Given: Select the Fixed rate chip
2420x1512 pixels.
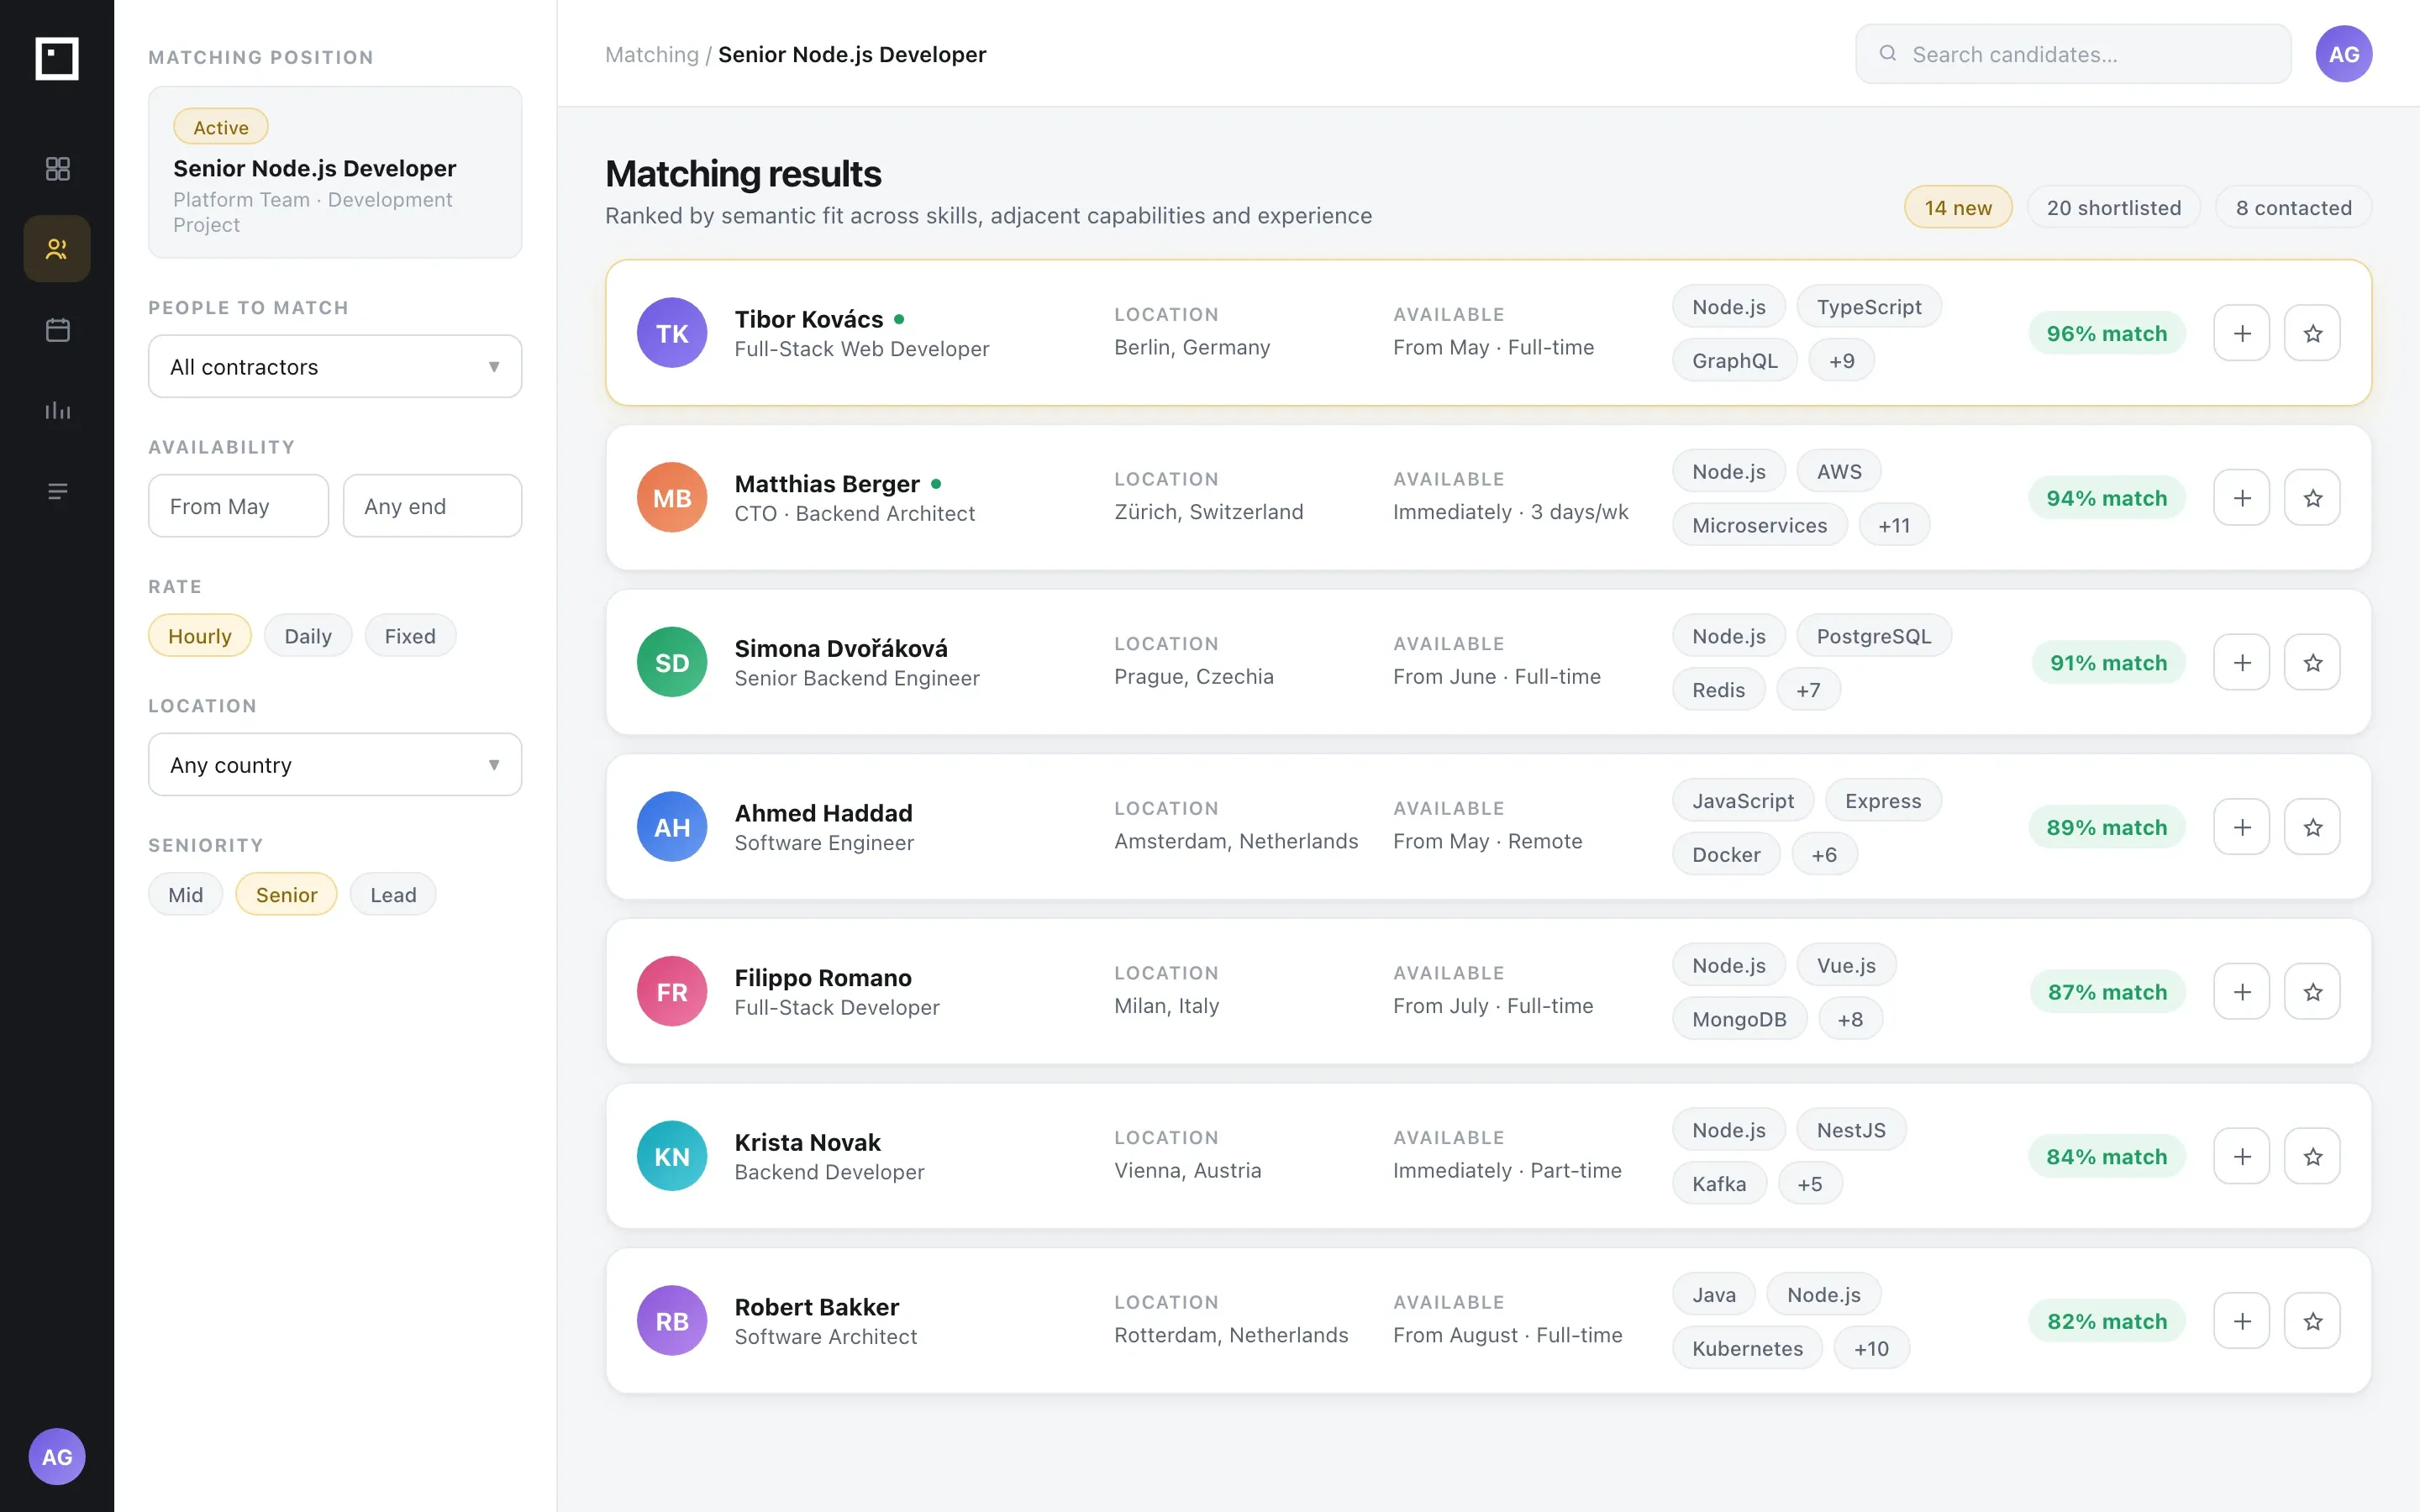Looking at the screenshot, I should point(410,636).
